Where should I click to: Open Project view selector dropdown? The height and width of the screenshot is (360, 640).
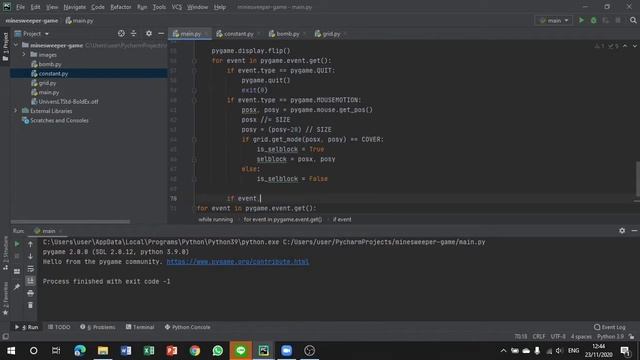coord(32,33)
